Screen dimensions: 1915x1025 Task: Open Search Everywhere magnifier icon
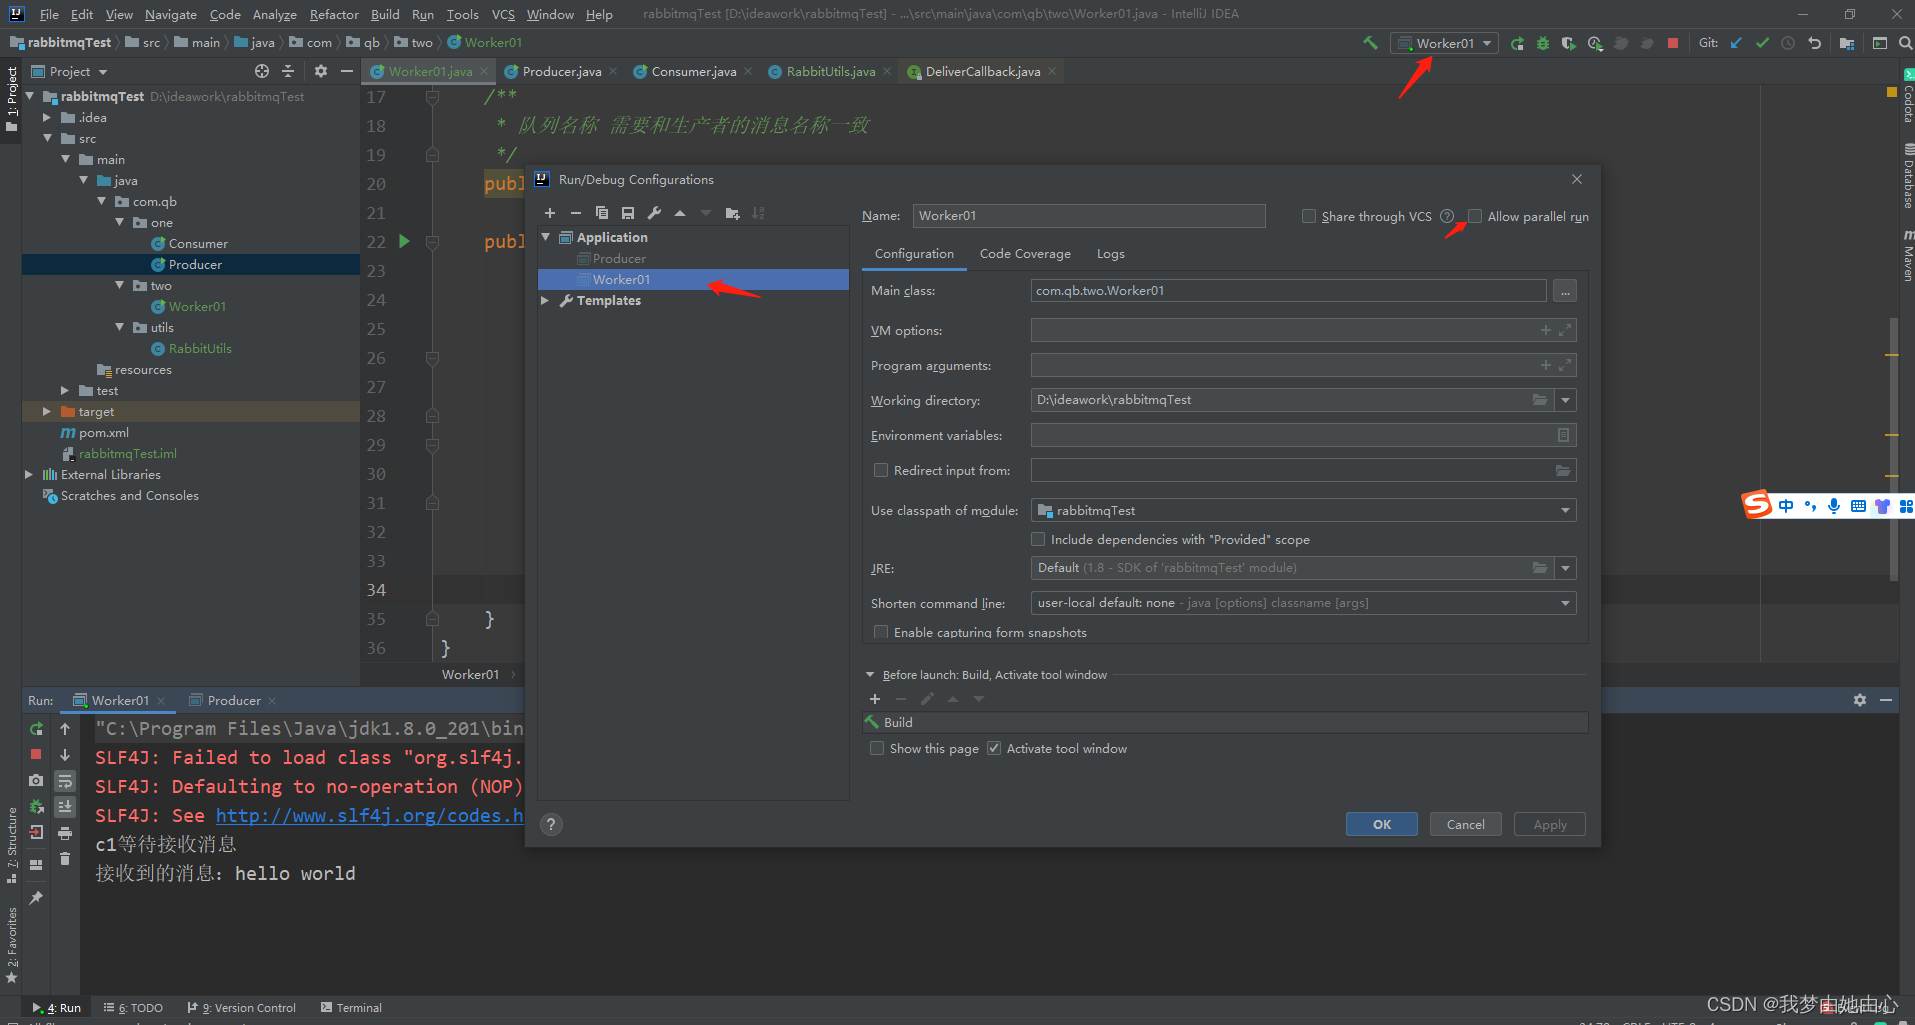[x=1905, y=43]
